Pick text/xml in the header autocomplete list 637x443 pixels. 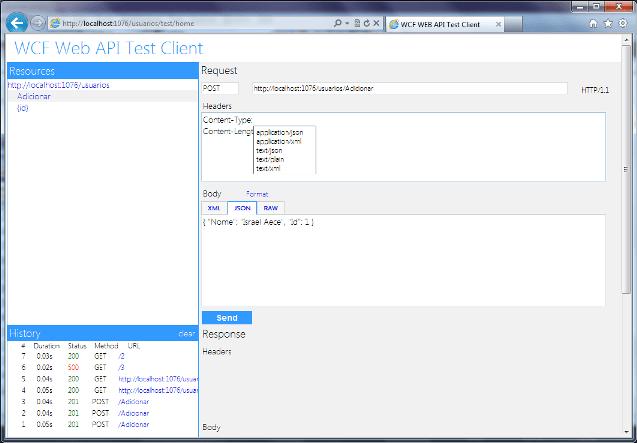tap(268, 168)
